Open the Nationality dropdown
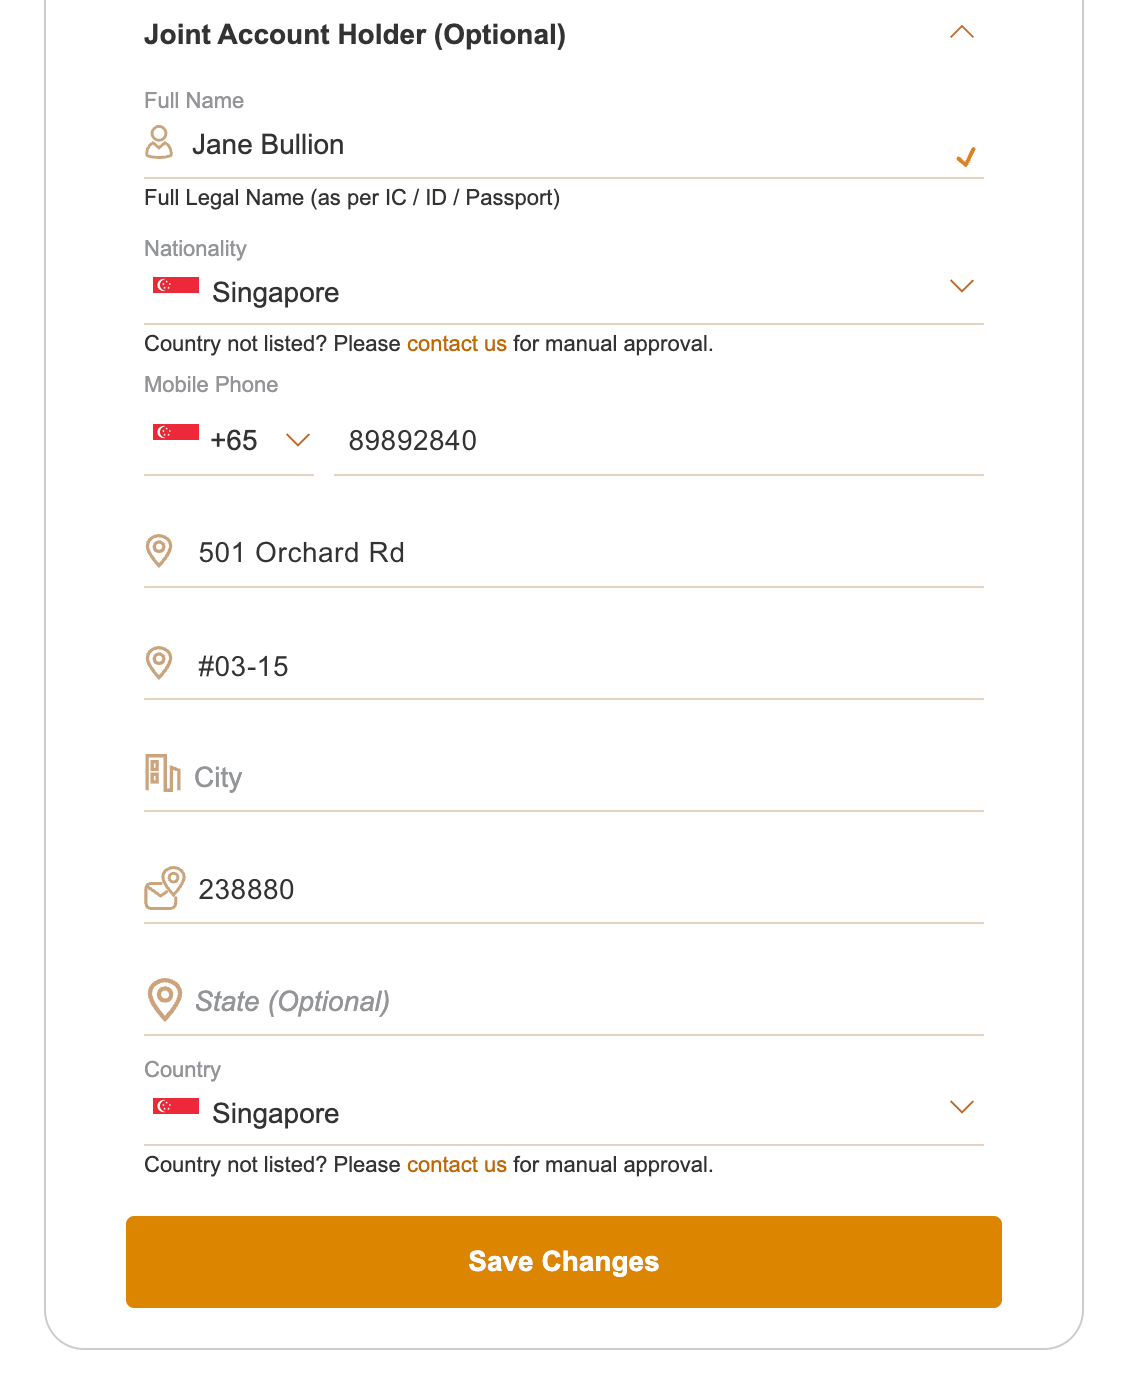Image resolution: width=1124 pixels, height=1374 pixels. pyautogui.click(x=961, y=287)
